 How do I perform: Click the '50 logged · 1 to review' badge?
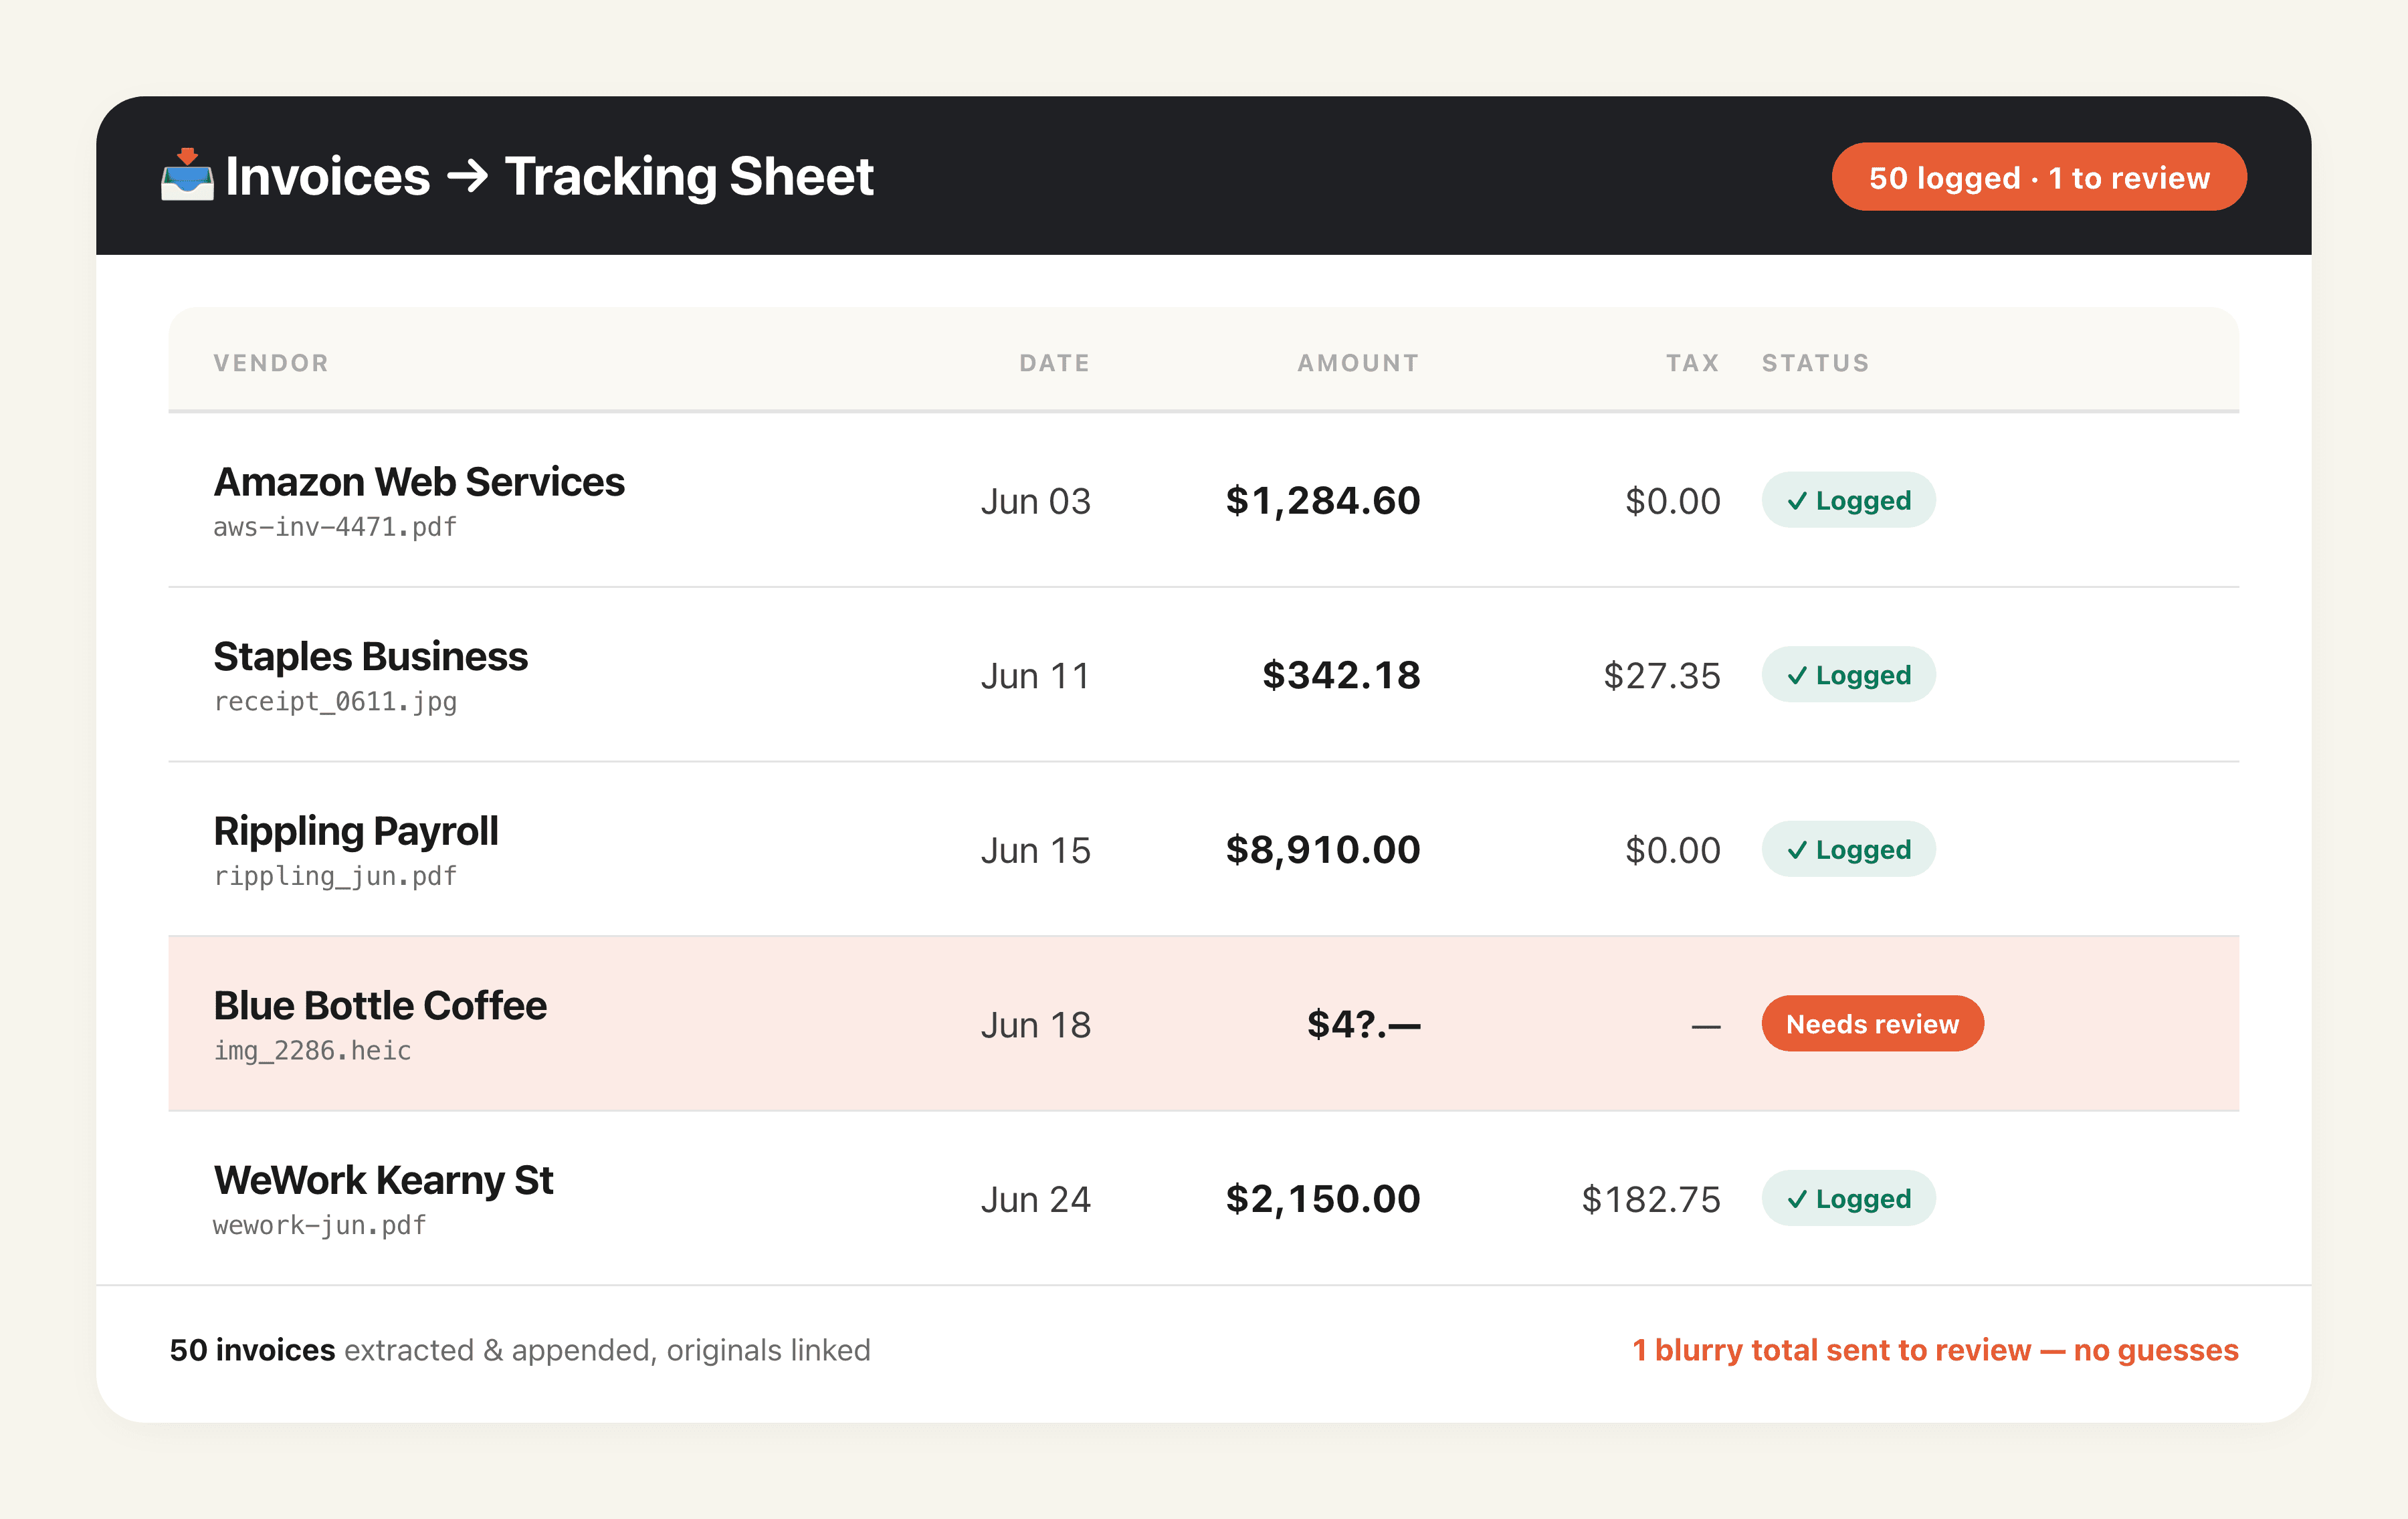pyautogui.click(x=2038, y=177)
